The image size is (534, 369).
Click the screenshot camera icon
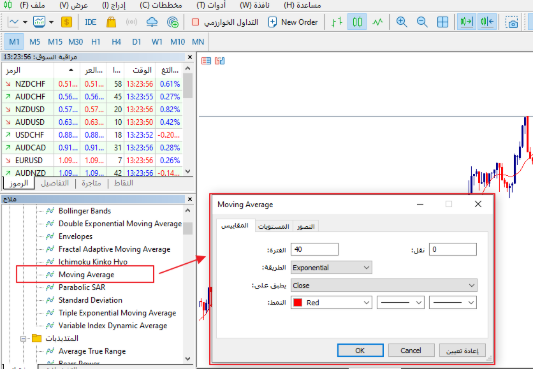tap(512, 22)
